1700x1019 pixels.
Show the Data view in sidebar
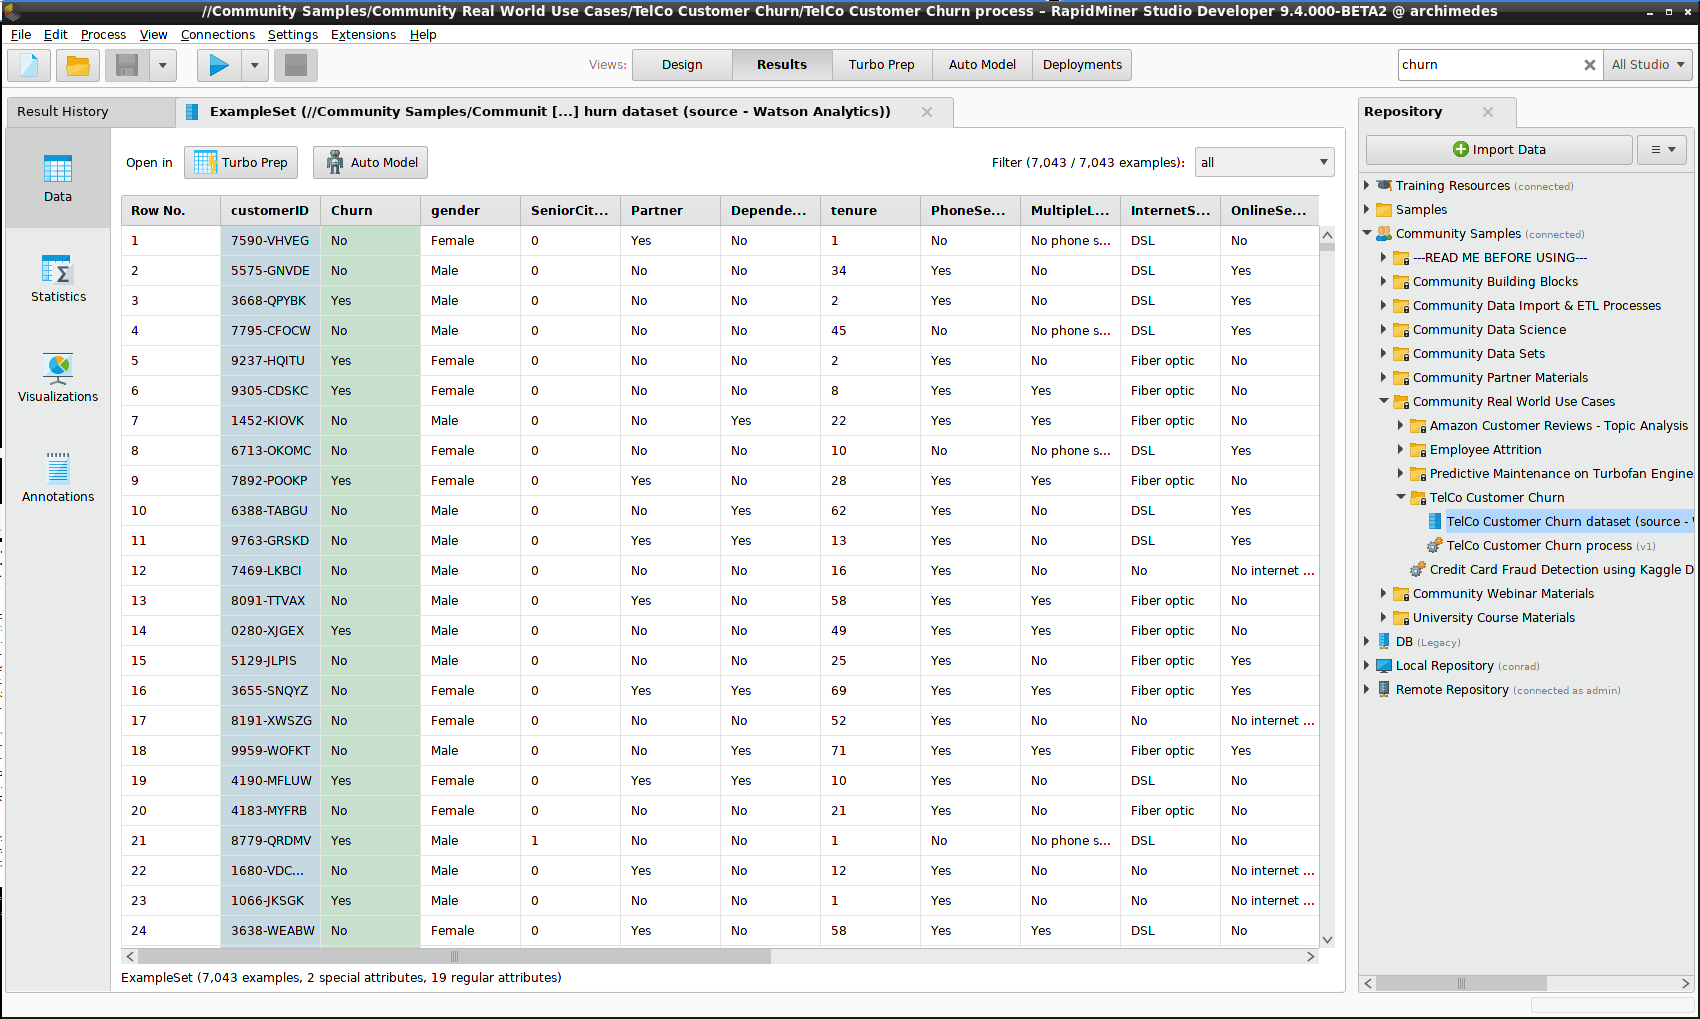click(58, 179)
